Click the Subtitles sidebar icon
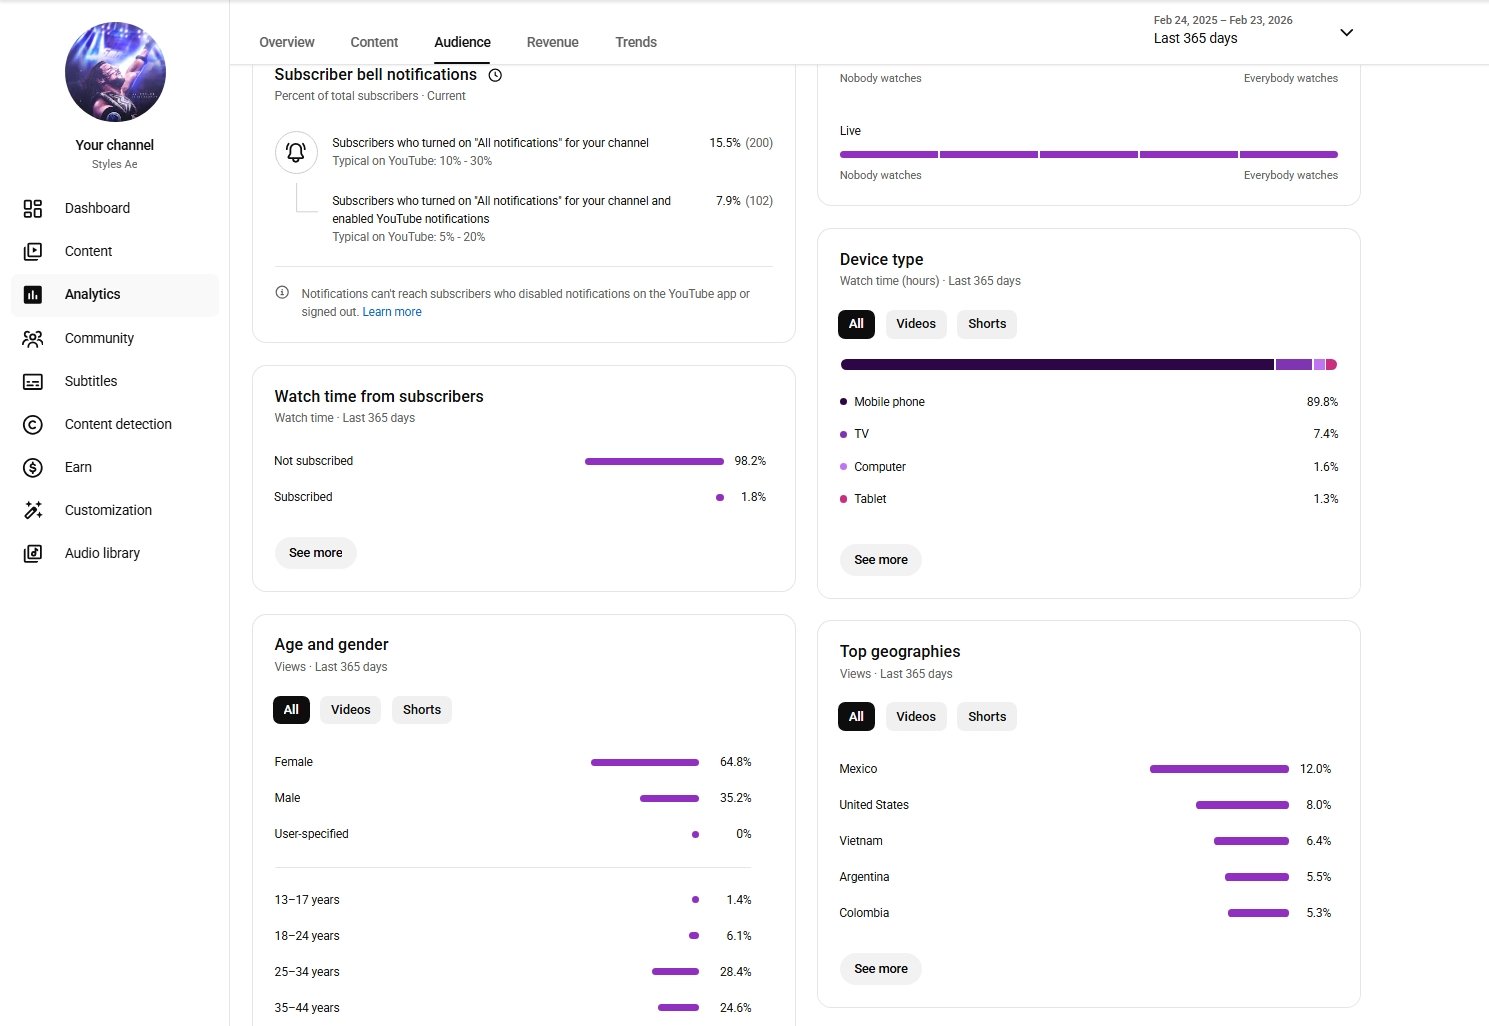Screen dimensions: 1489x1026 33,382
